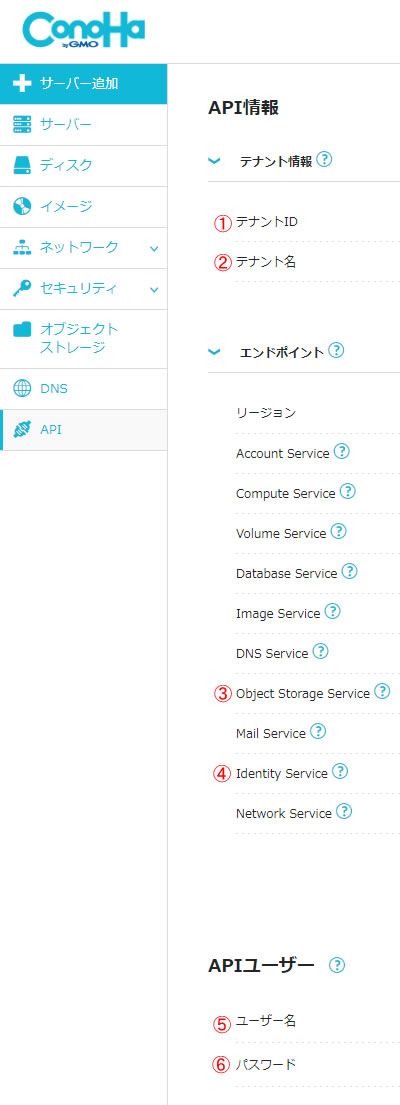This screenshot has width=400, height=1105.
Task: Click the DNS Service help icon
Action: pyautogui.click(x=320, y=652)
